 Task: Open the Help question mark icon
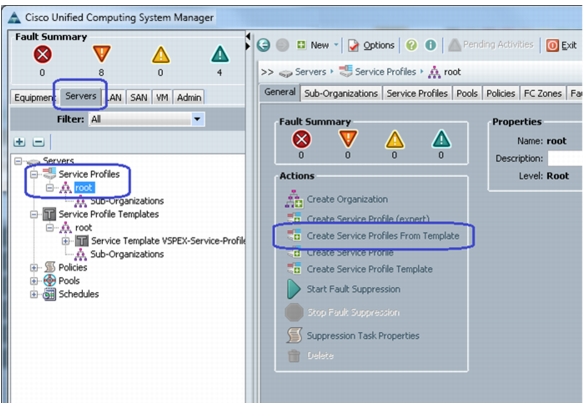coord(411,45)
